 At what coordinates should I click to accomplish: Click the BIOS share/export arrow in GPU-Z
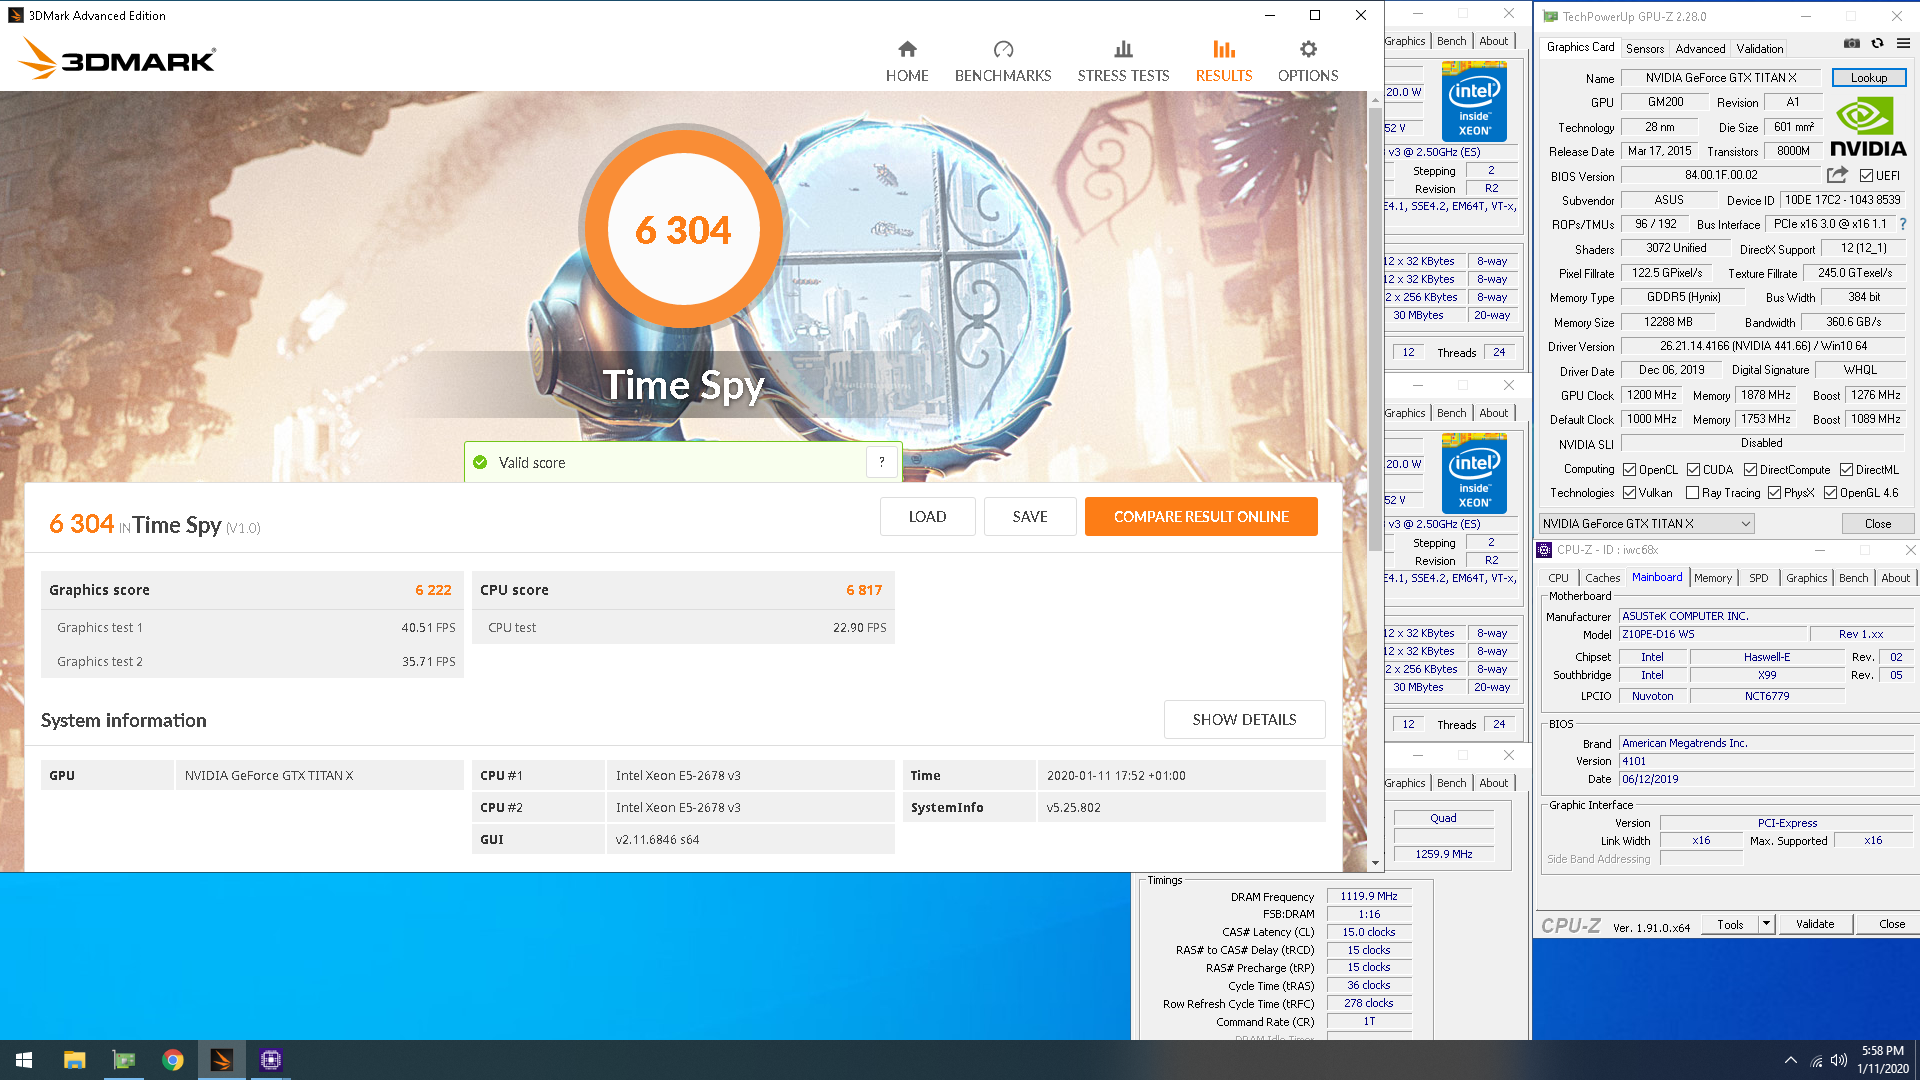(x=1837, y=175)
